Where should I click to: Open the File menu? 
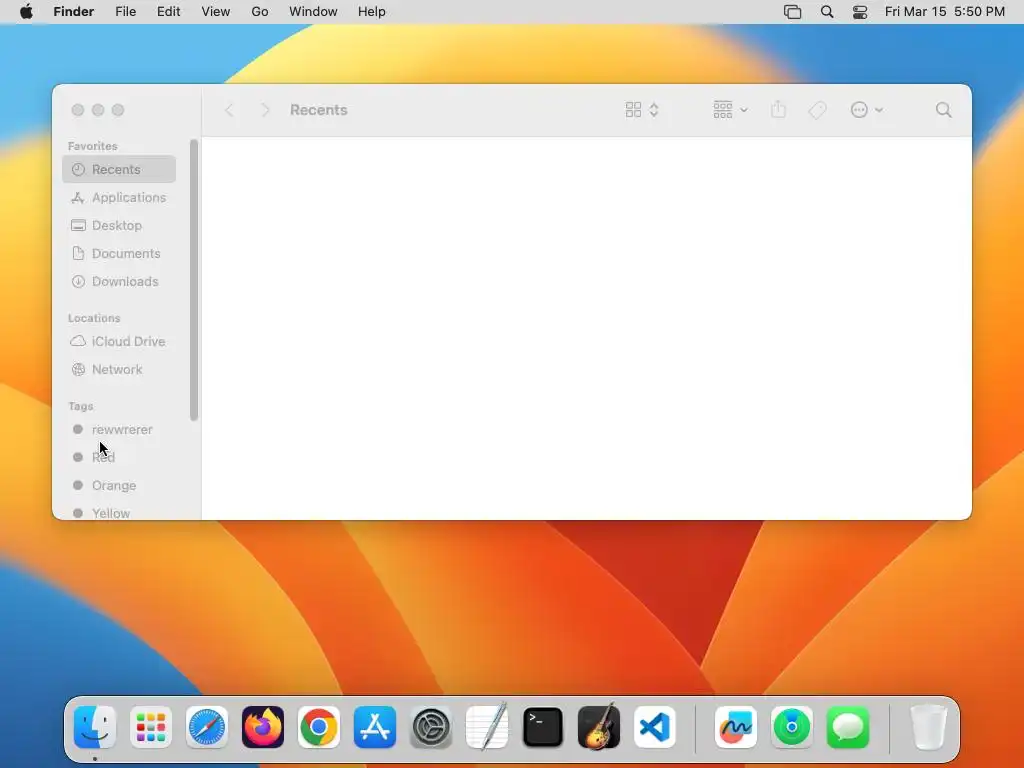pos(125,12)
